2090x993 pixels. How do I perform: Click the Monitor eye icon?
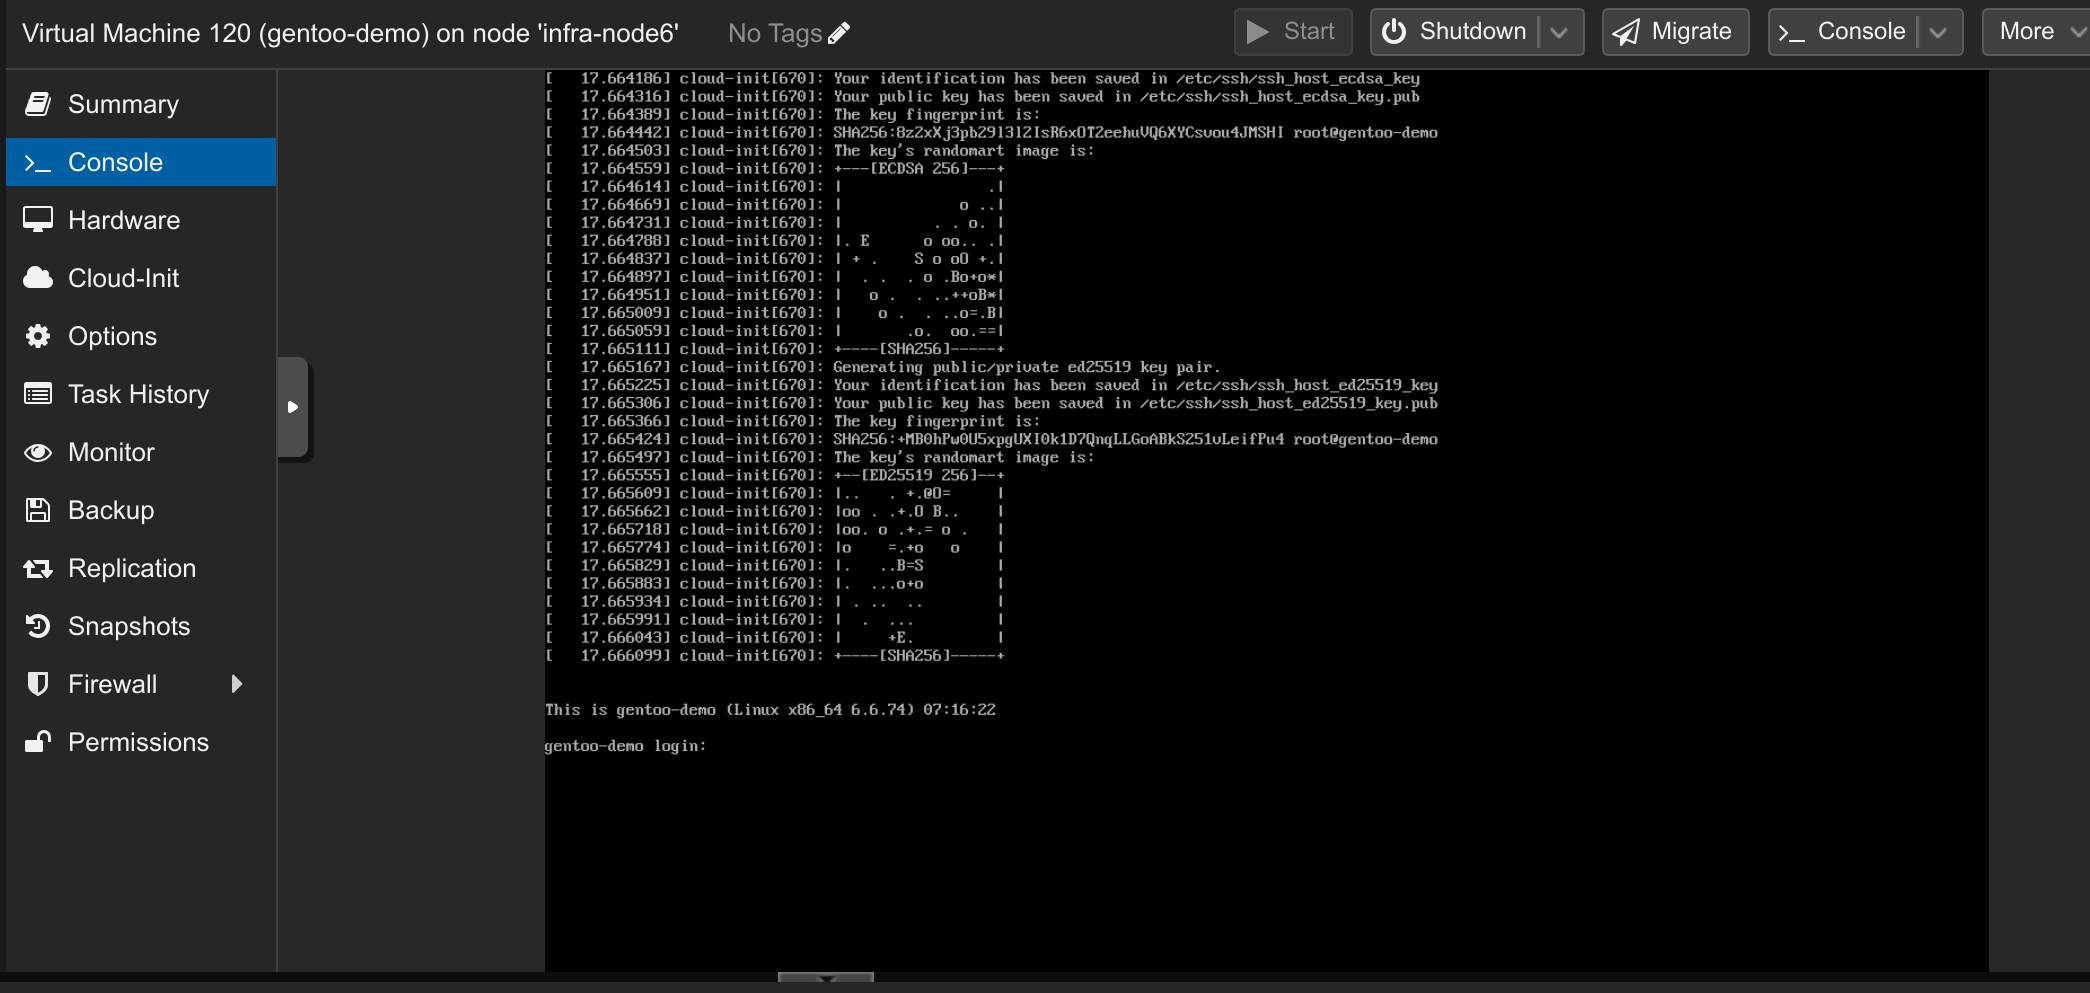(x=38, y=452)
